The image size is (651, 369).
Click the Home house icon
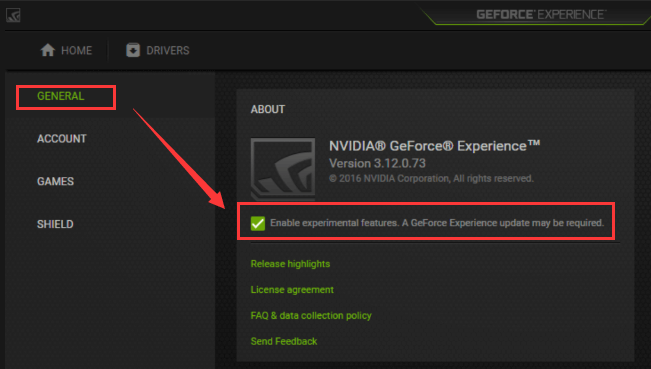pos(48,50)
